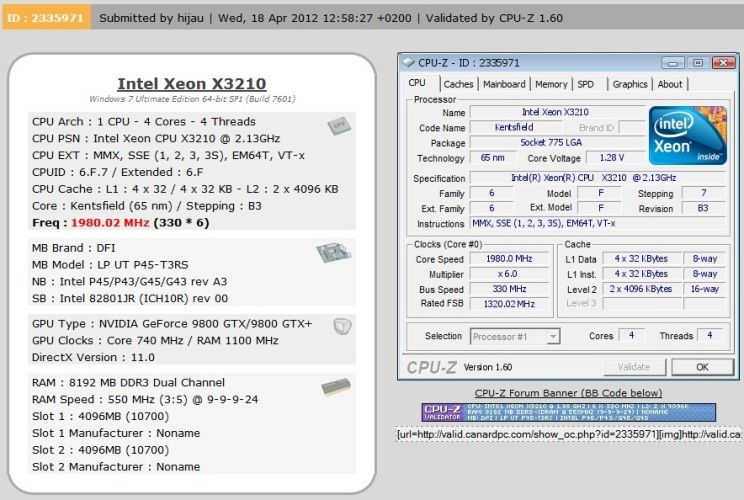This screenshot has width=744, height=500.
Task: Click the Revision field B3
Action: pos(704,208)
